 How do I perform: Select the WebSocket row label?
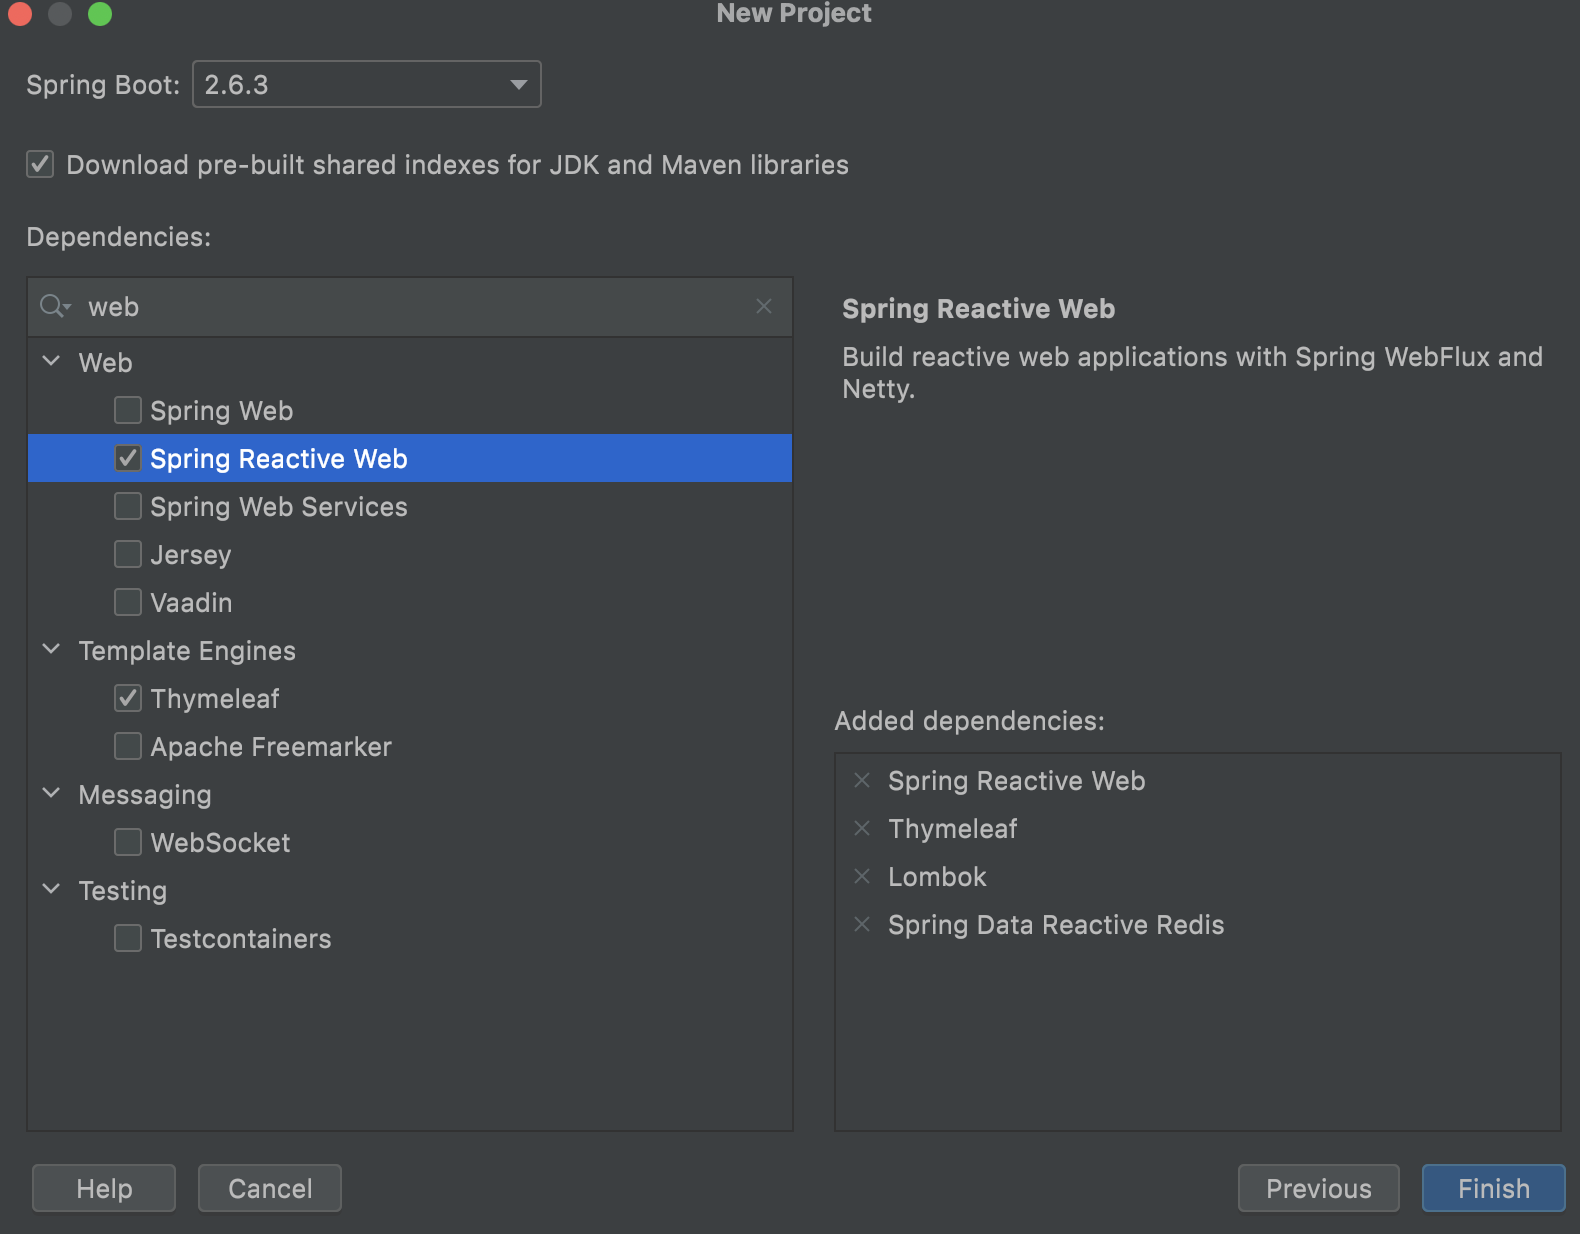tap(221, 843)
